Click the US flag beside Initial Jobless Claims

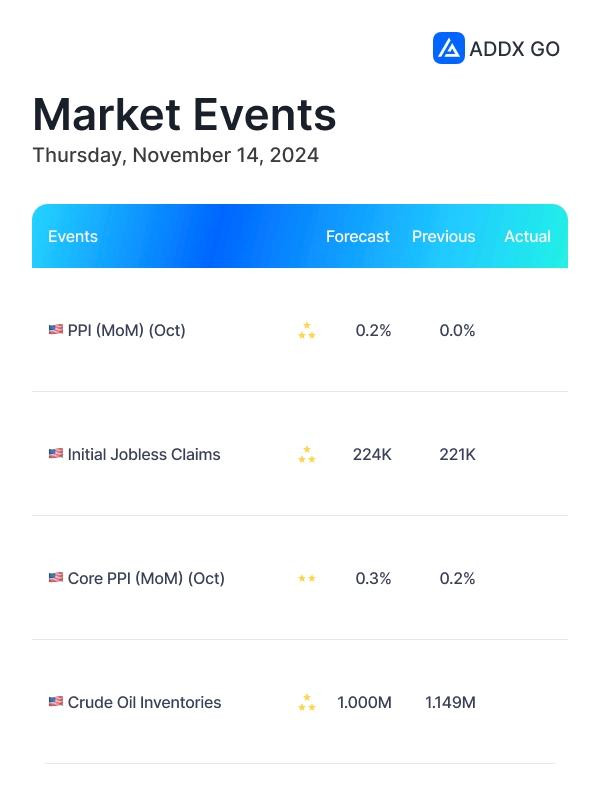pyautogui.click(x=56, y=454)
